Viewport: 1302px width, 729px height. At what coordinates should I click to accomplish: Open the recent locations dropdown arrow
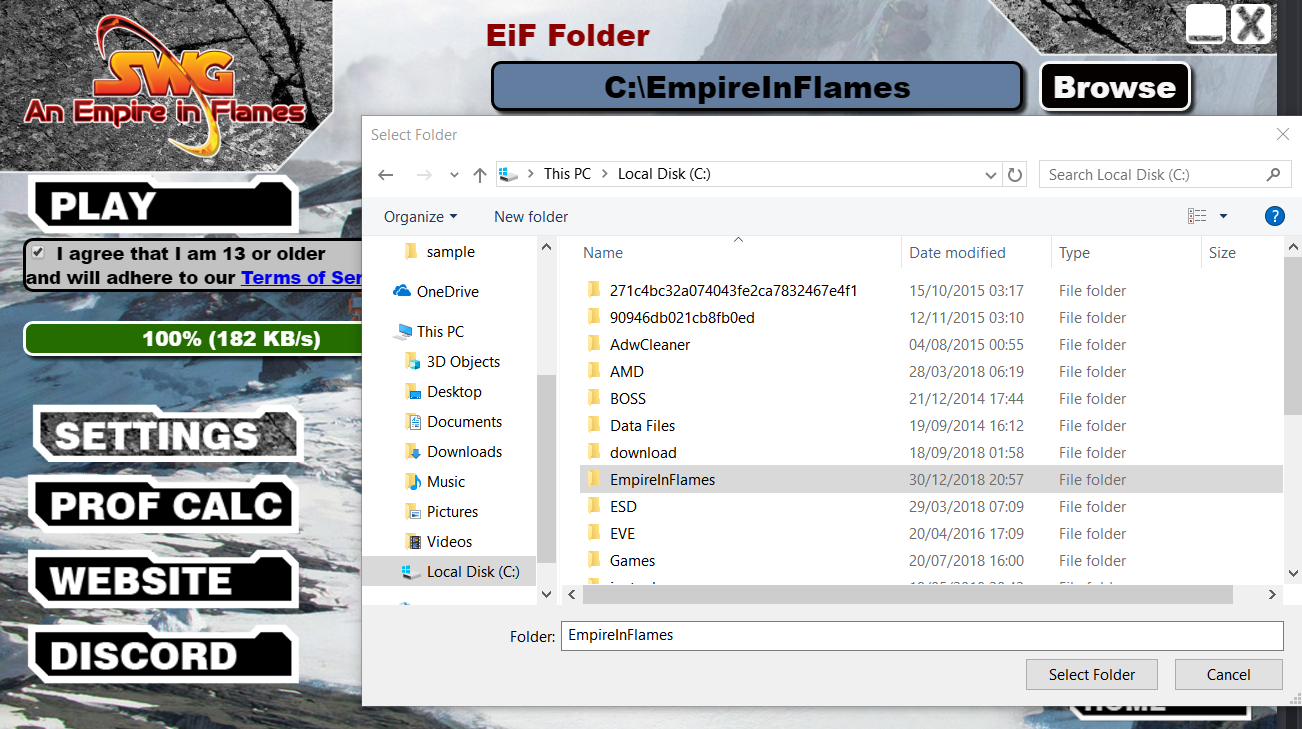click(x=454, y=175)
